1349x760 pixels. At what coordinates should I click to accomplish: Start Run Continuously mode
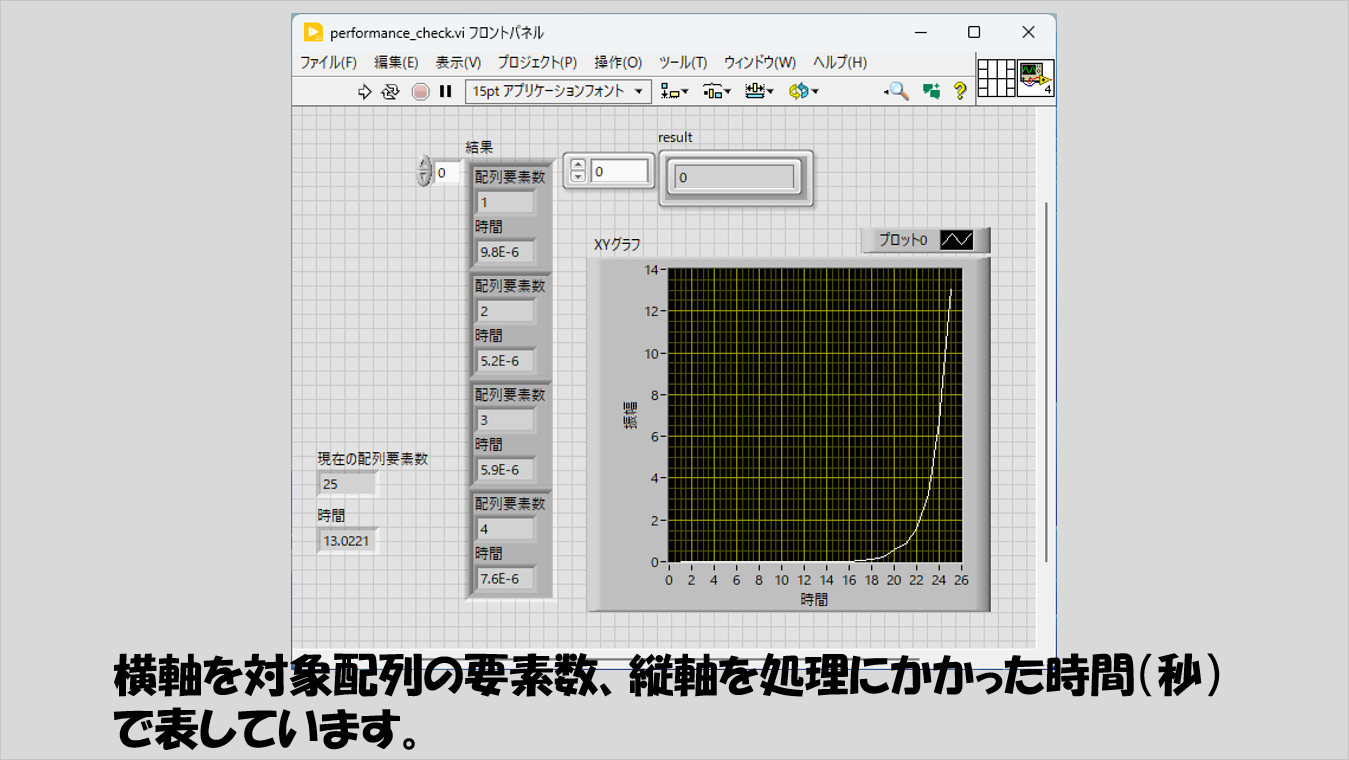(x=391, y=91)
